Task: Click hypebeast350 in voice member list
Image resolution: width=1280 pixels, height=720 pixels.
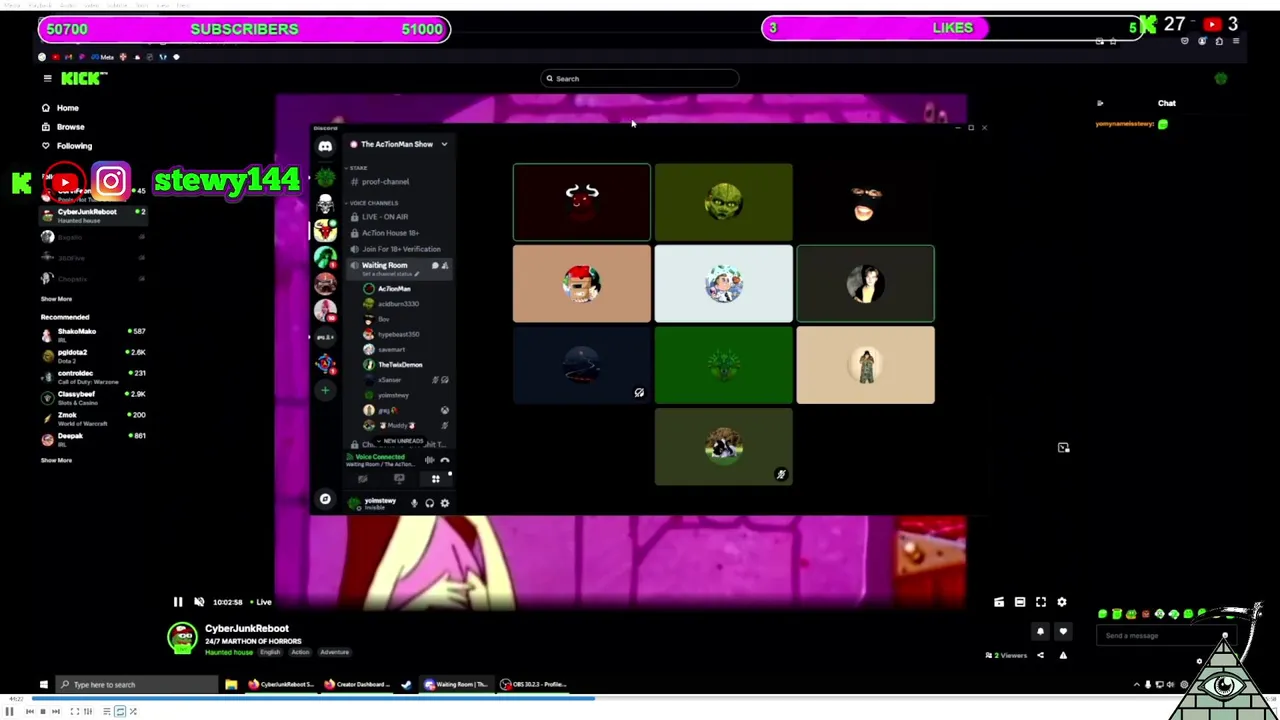Action: point(398,334)
